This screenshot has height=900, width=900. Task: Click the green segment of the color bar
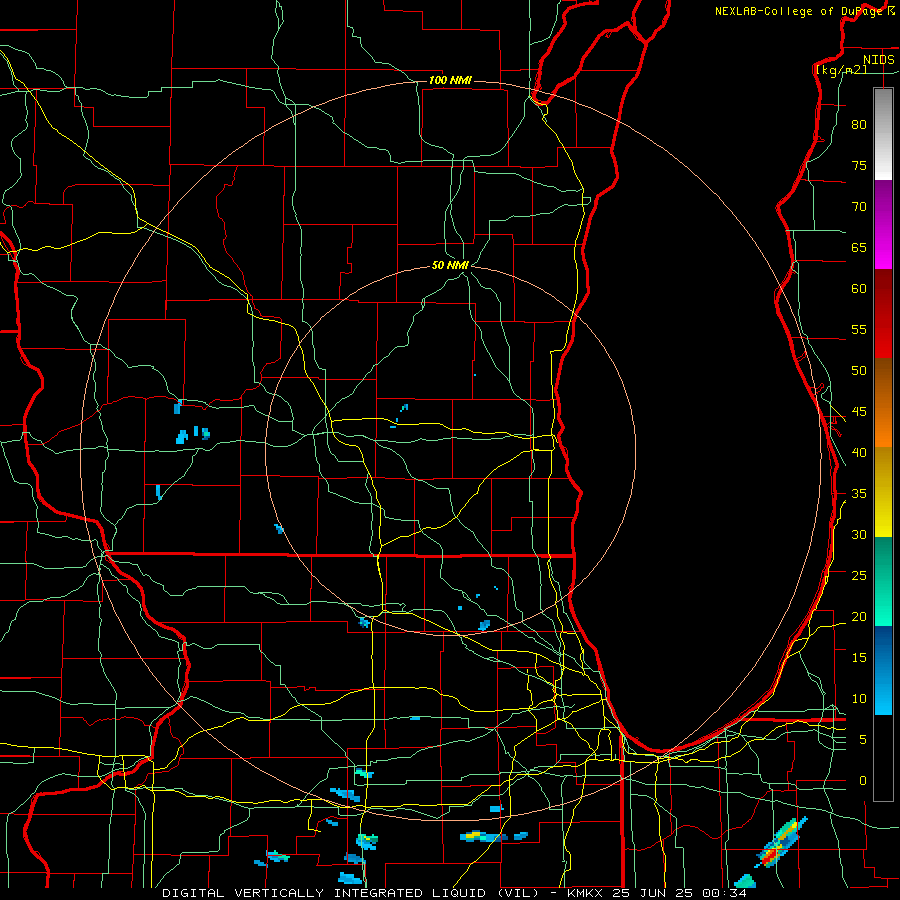[883, 581]
